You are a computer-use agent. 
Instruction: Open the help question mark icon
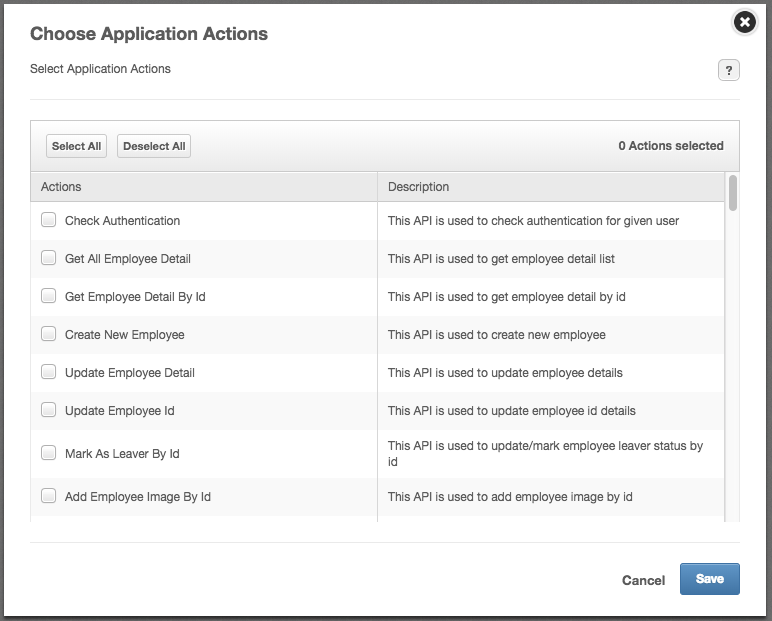point(728,70)
